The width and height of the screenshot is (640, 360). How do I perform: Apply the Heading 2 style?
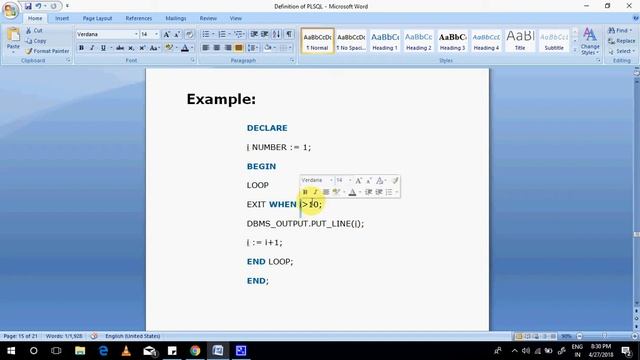click(x=418, y=40)
